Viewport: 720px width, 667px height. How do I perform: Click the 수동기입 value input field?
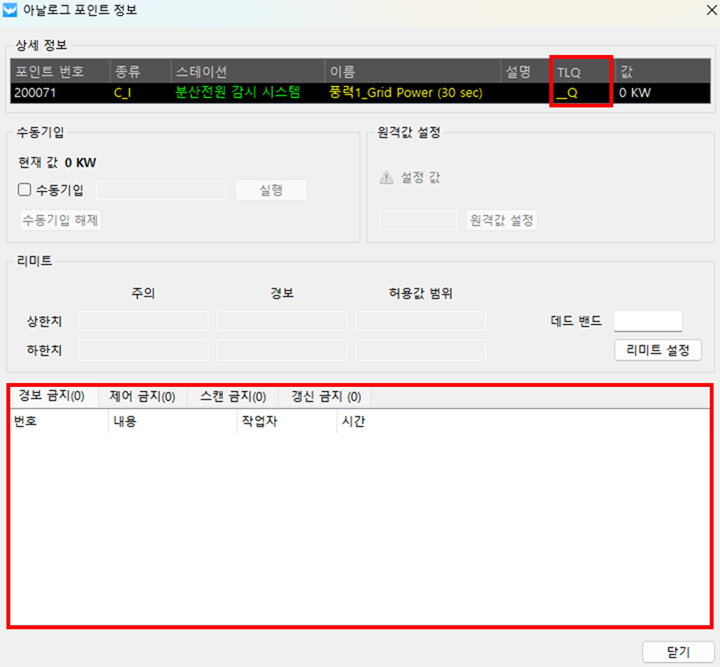click(161, 190)
